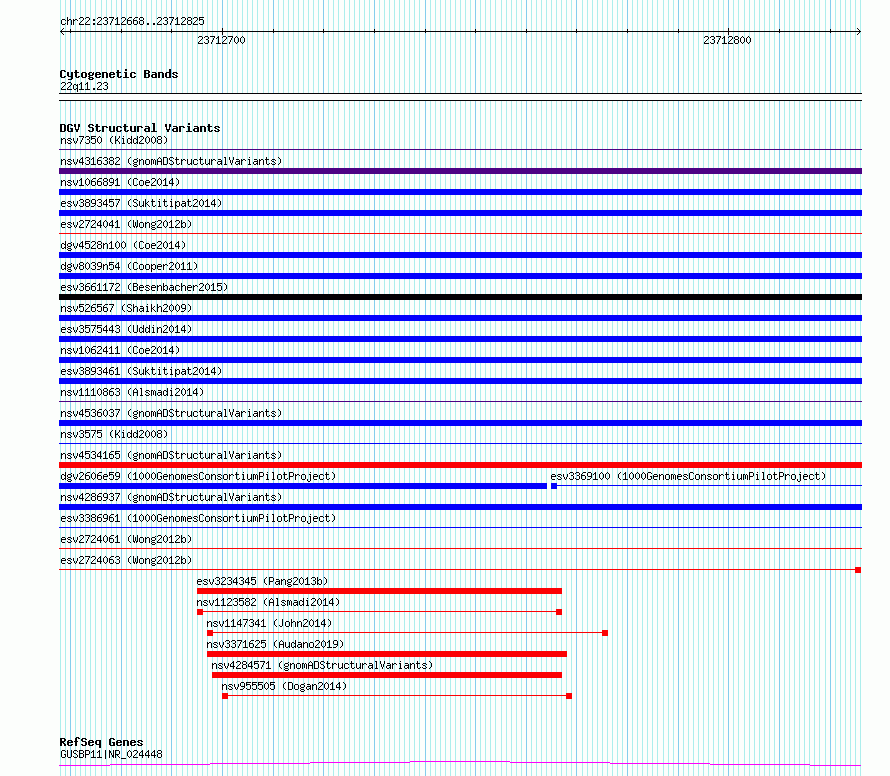
Task: Open esv3893457 (Suktitipat2014) entry
Action: tap(141, 203)
